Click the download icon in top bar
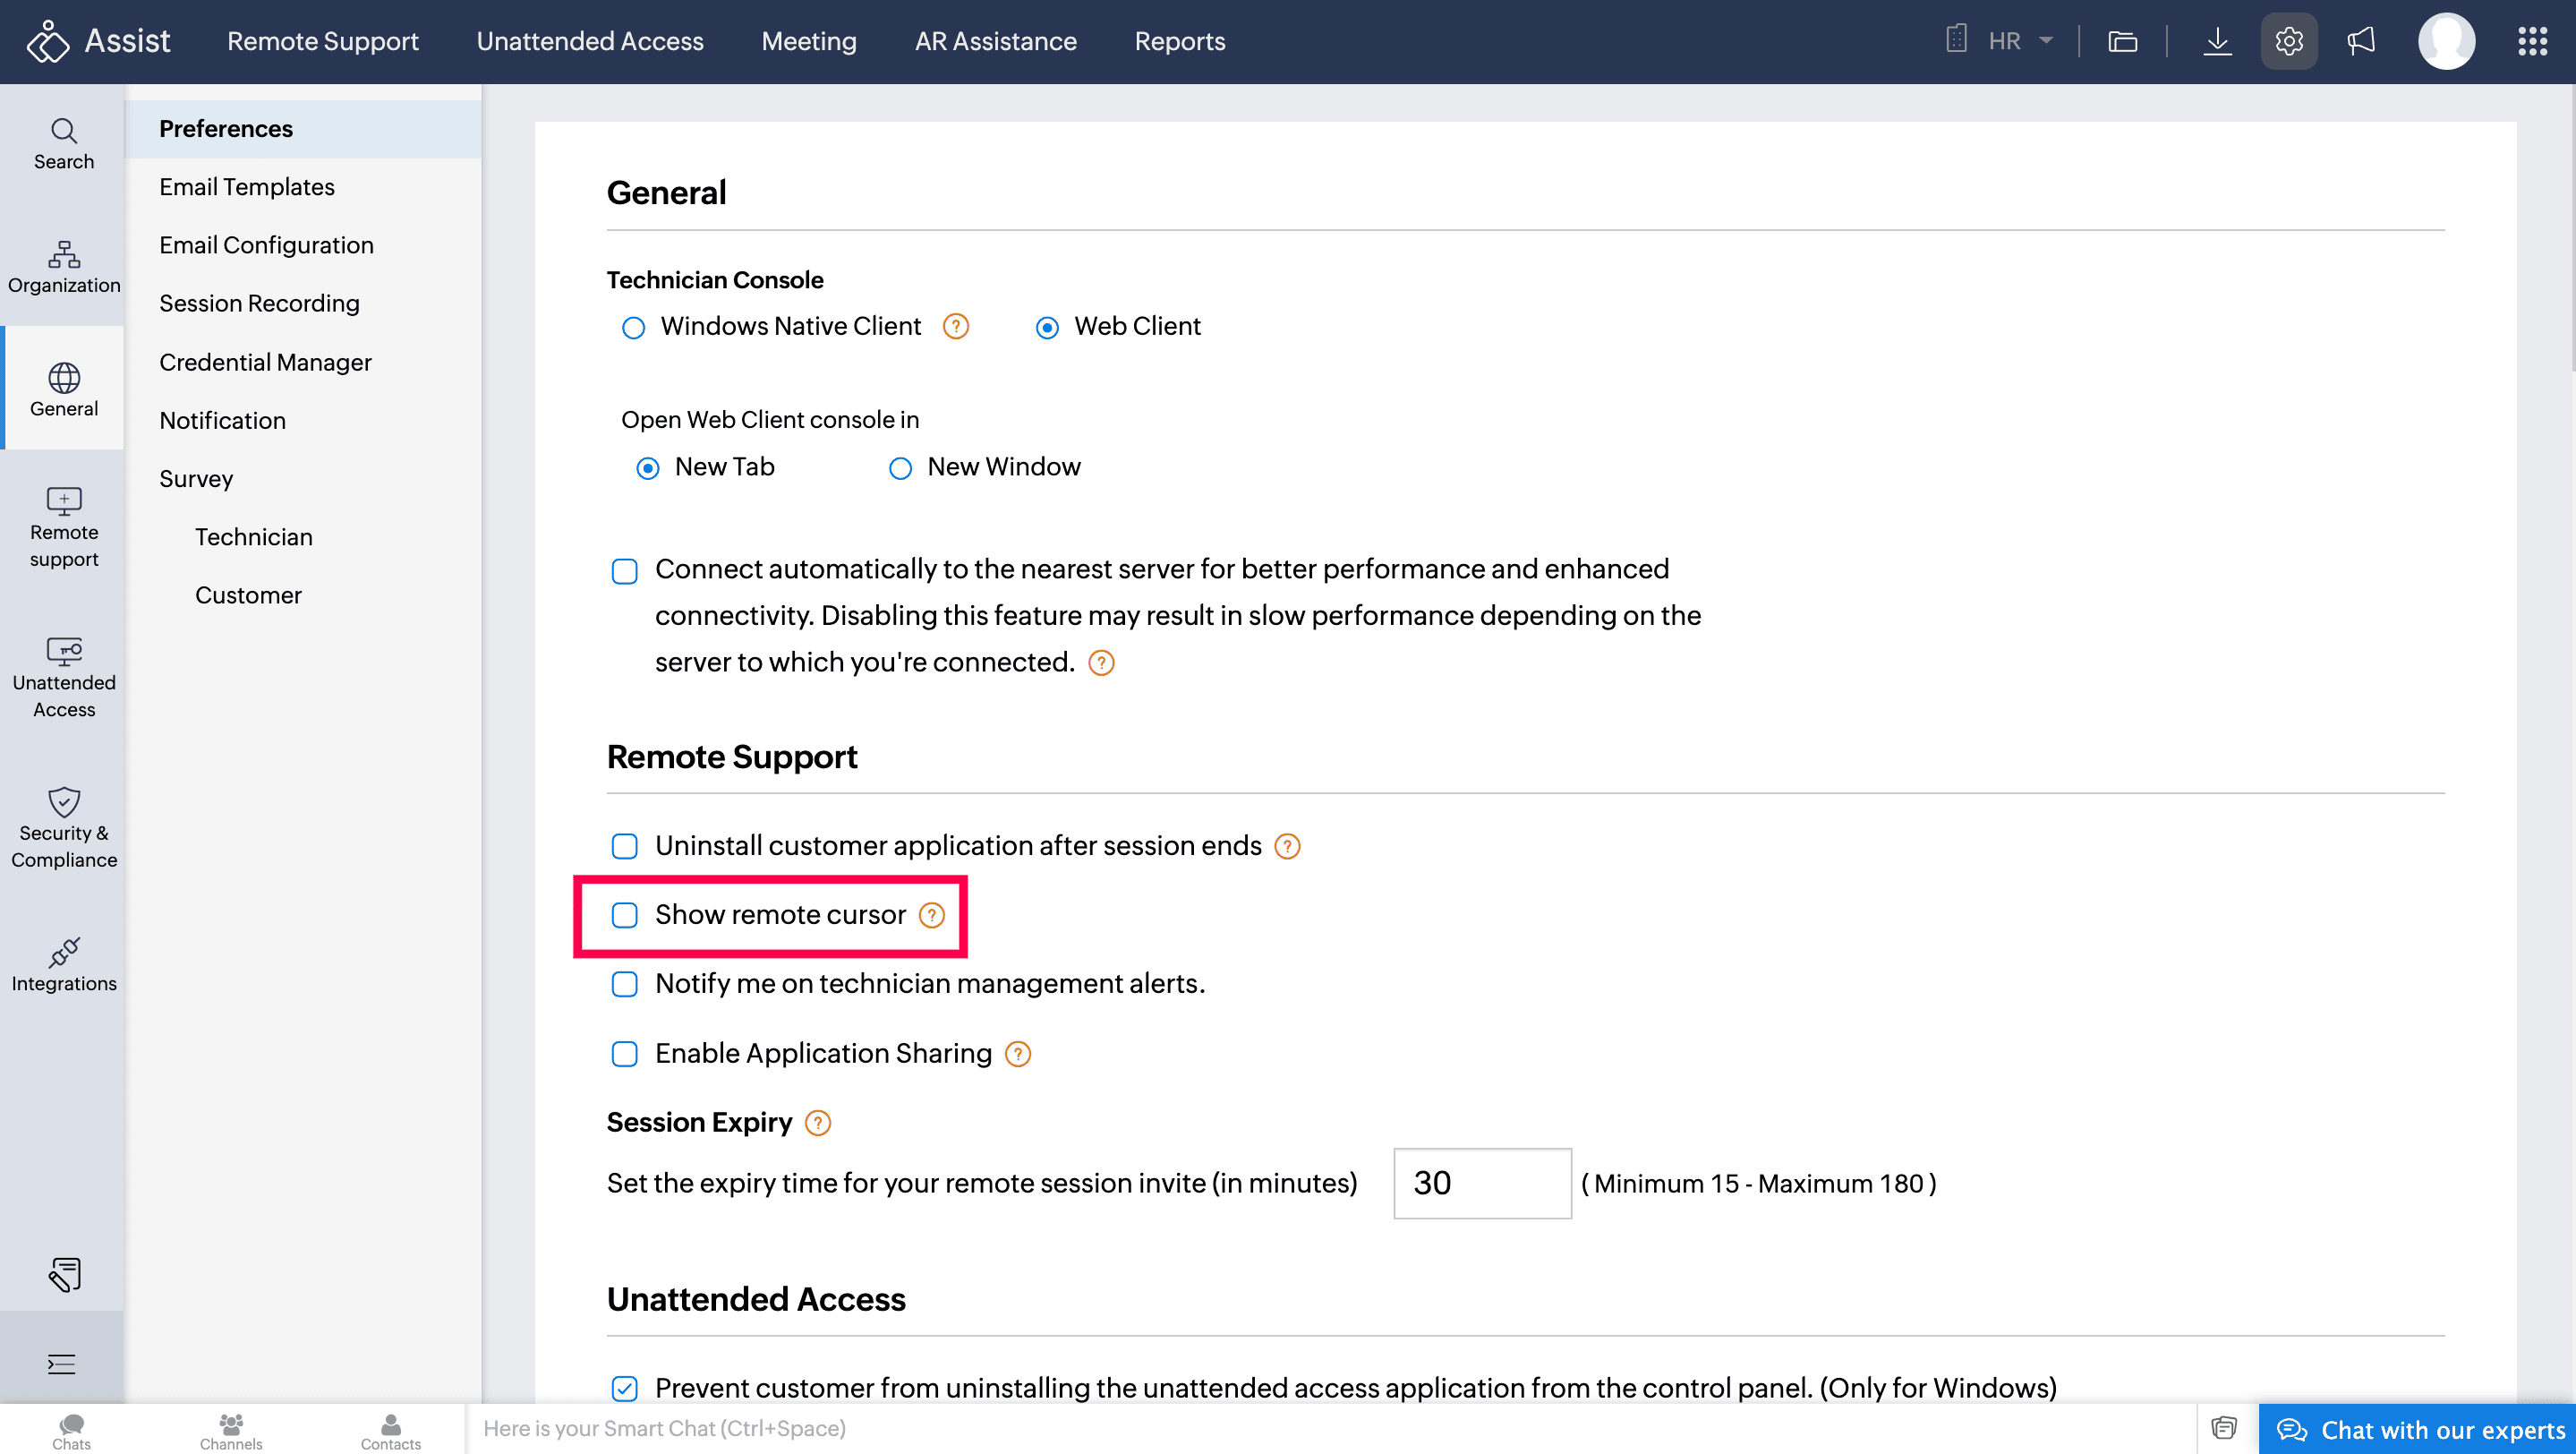Screen dimensions: 2576x1454 pos(2217,41)
